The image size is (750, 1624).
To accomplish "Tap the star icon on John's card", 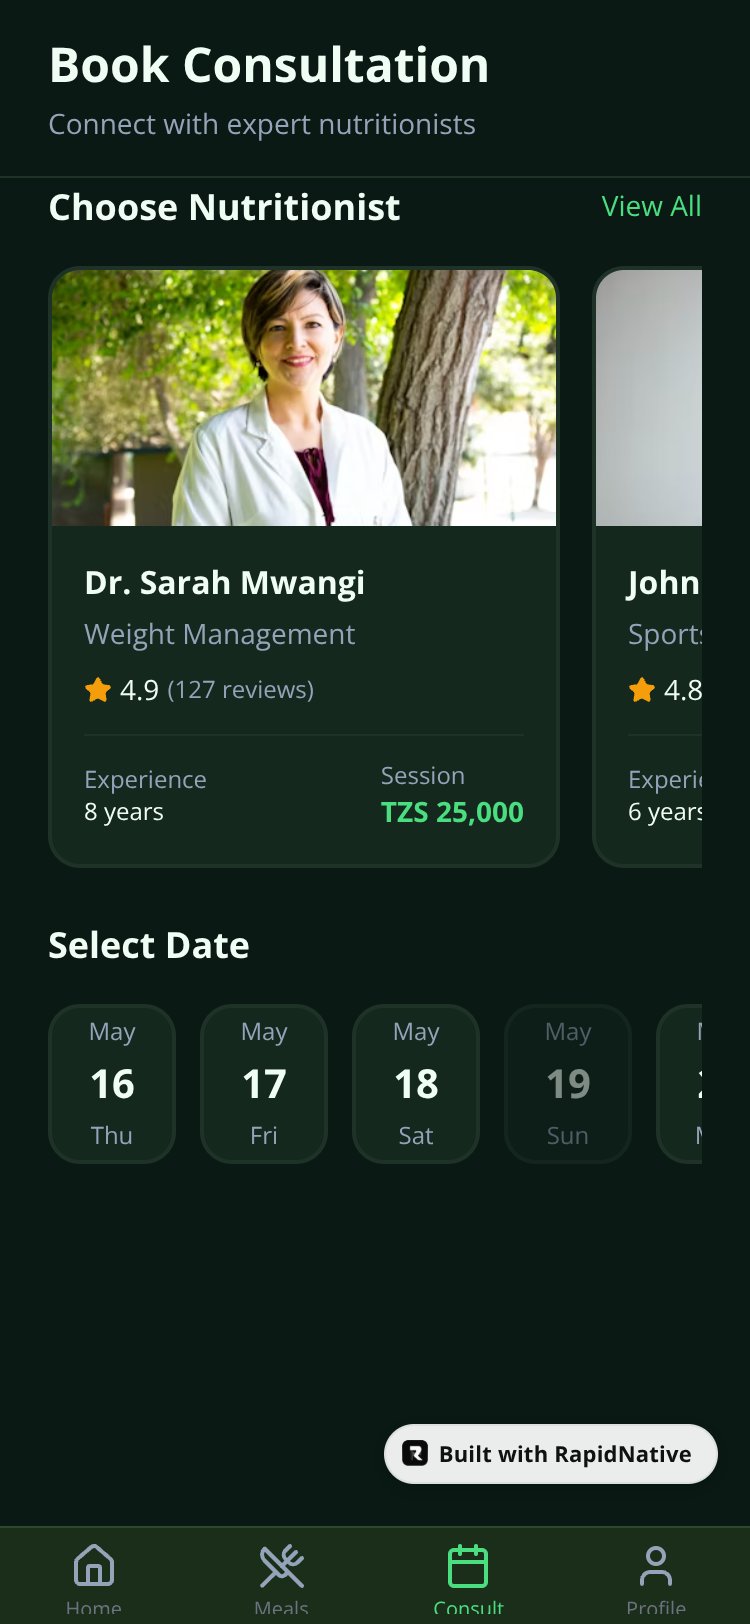I will (642, 689).
